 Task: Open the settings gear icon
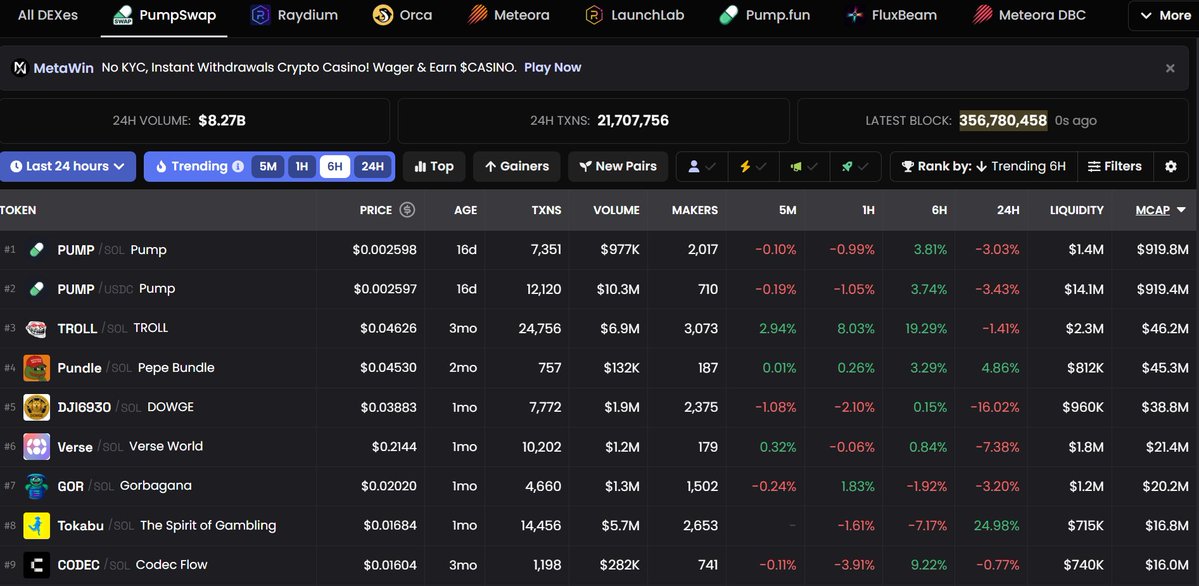click(1171, 166)
